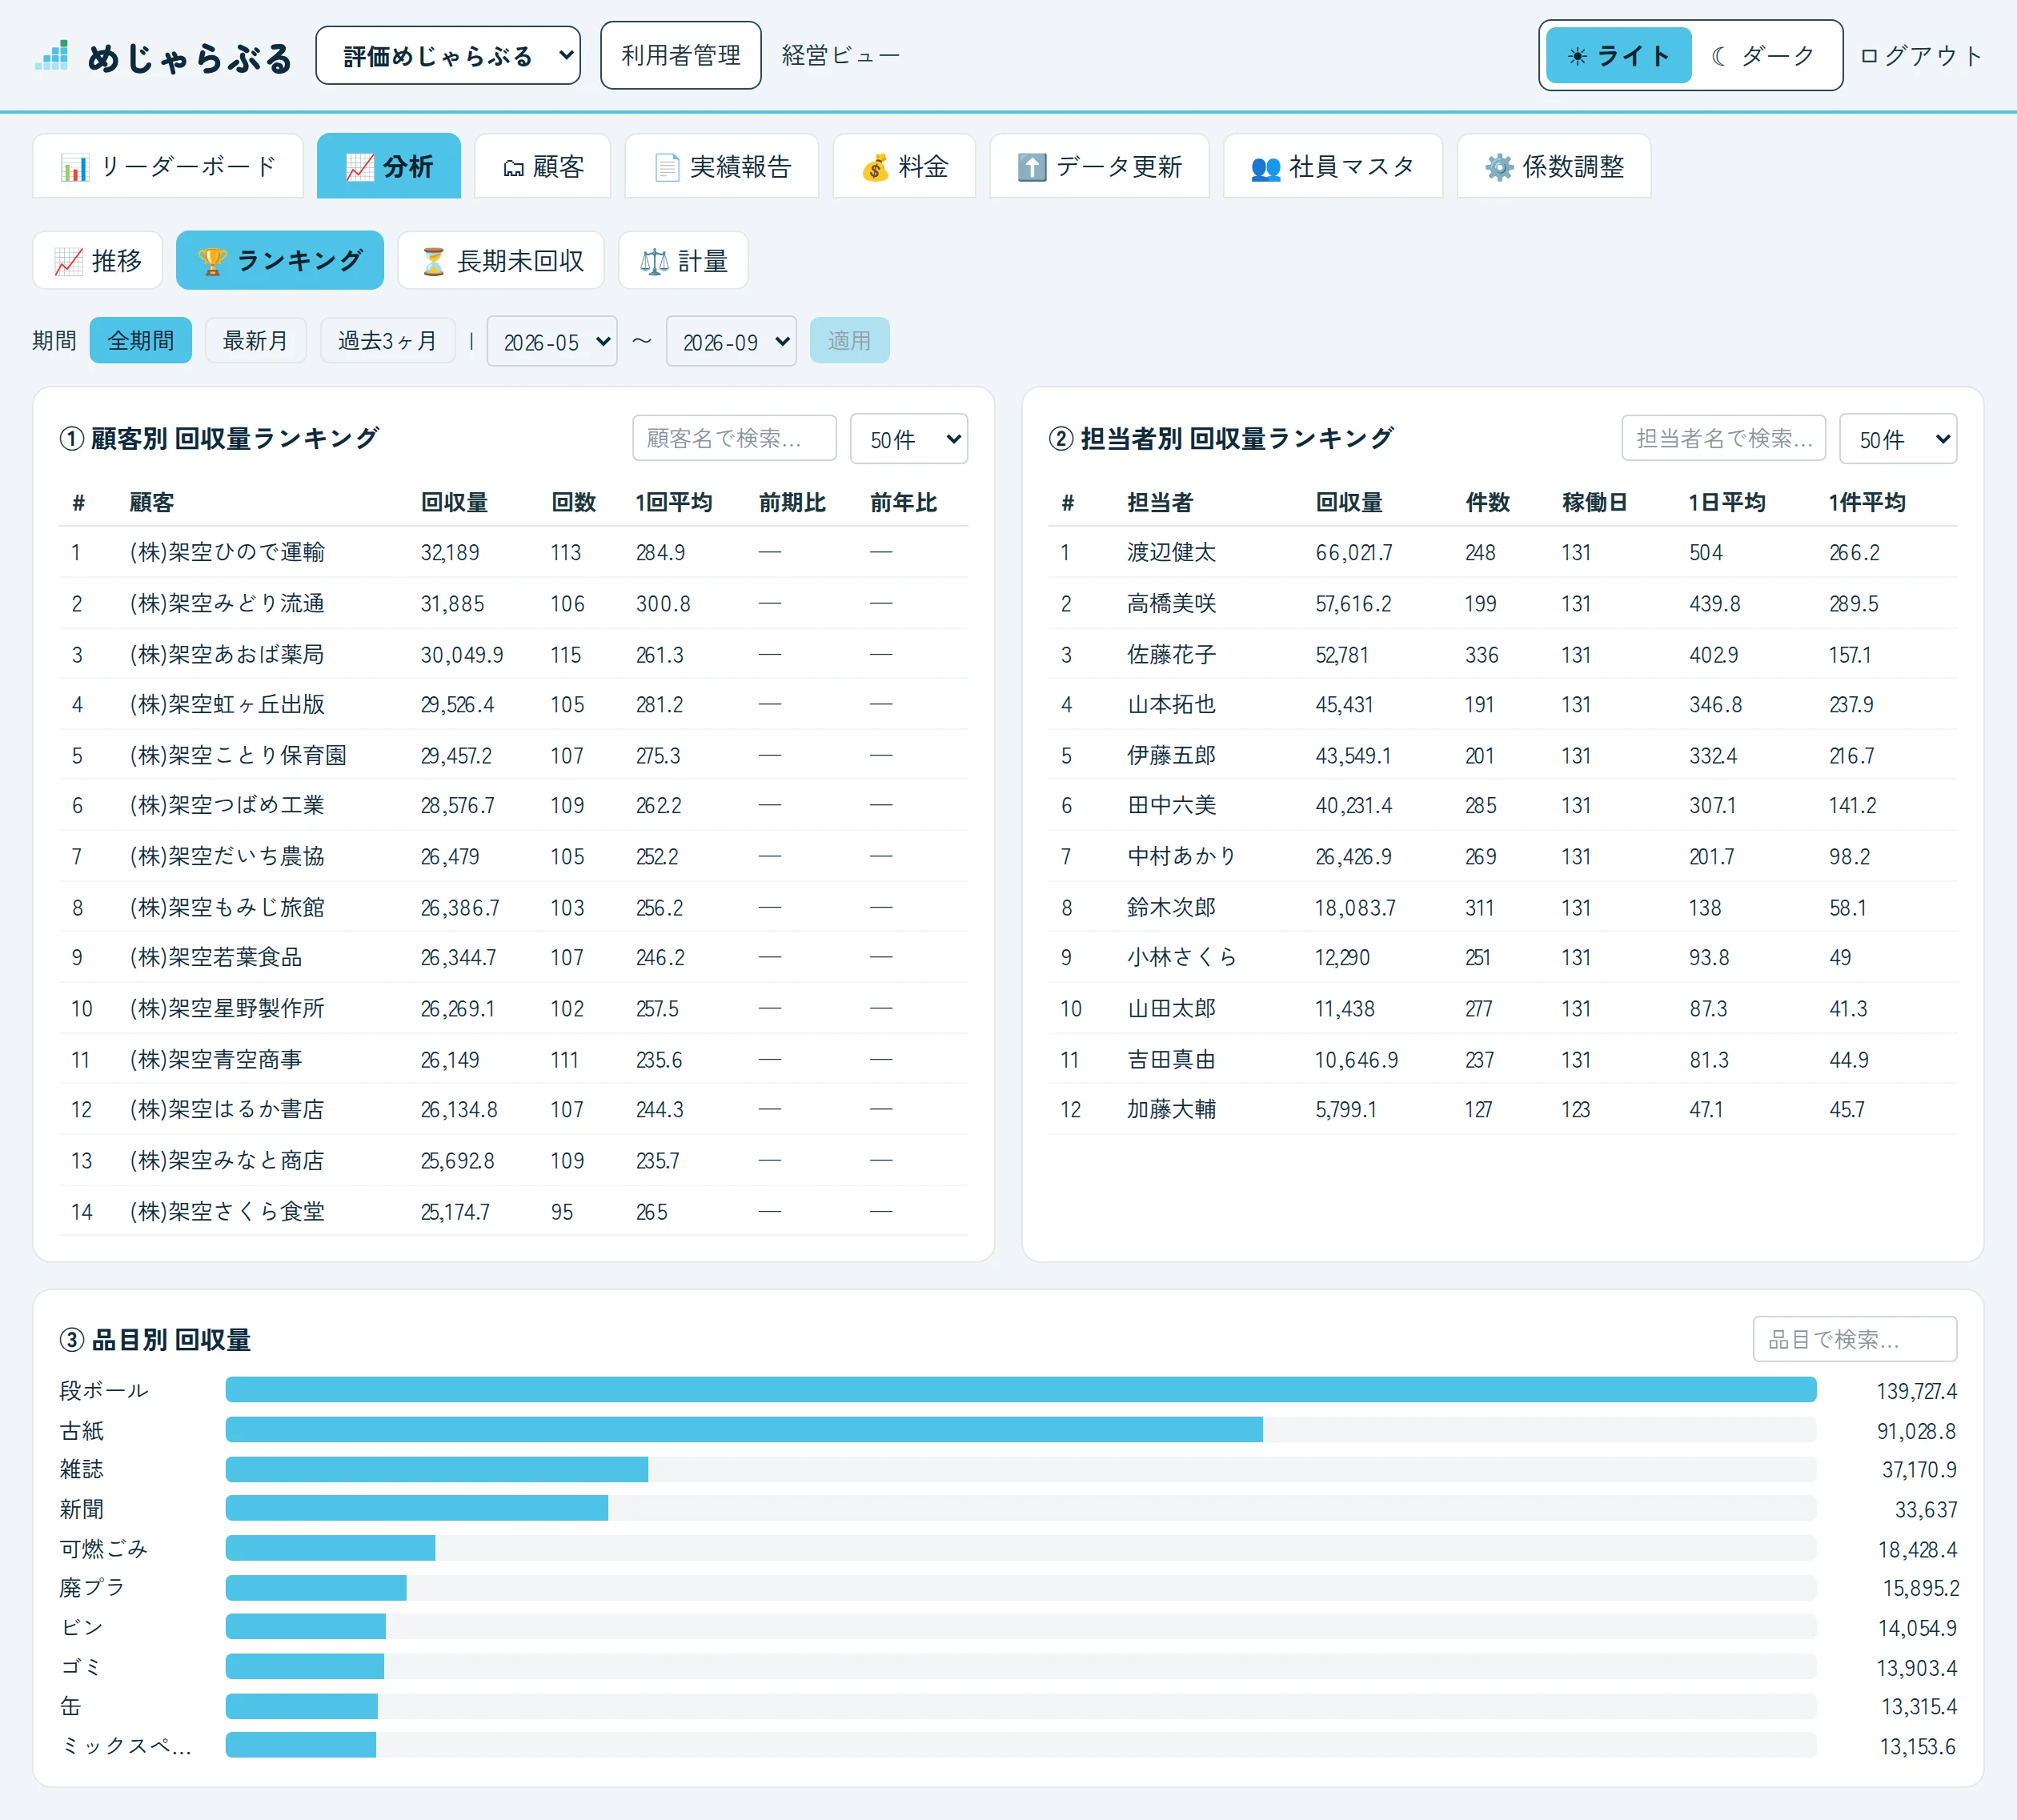Open the end month 2026-09 dropdown
Image resolution: width=2017 pixels, height=1820 pixels.
(x=731, y=342)
